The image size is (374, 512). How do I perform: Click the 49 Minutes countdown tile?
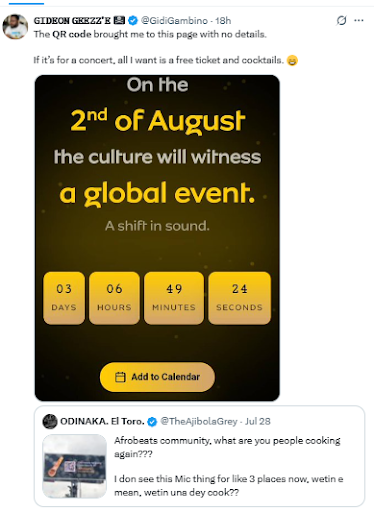174,298
